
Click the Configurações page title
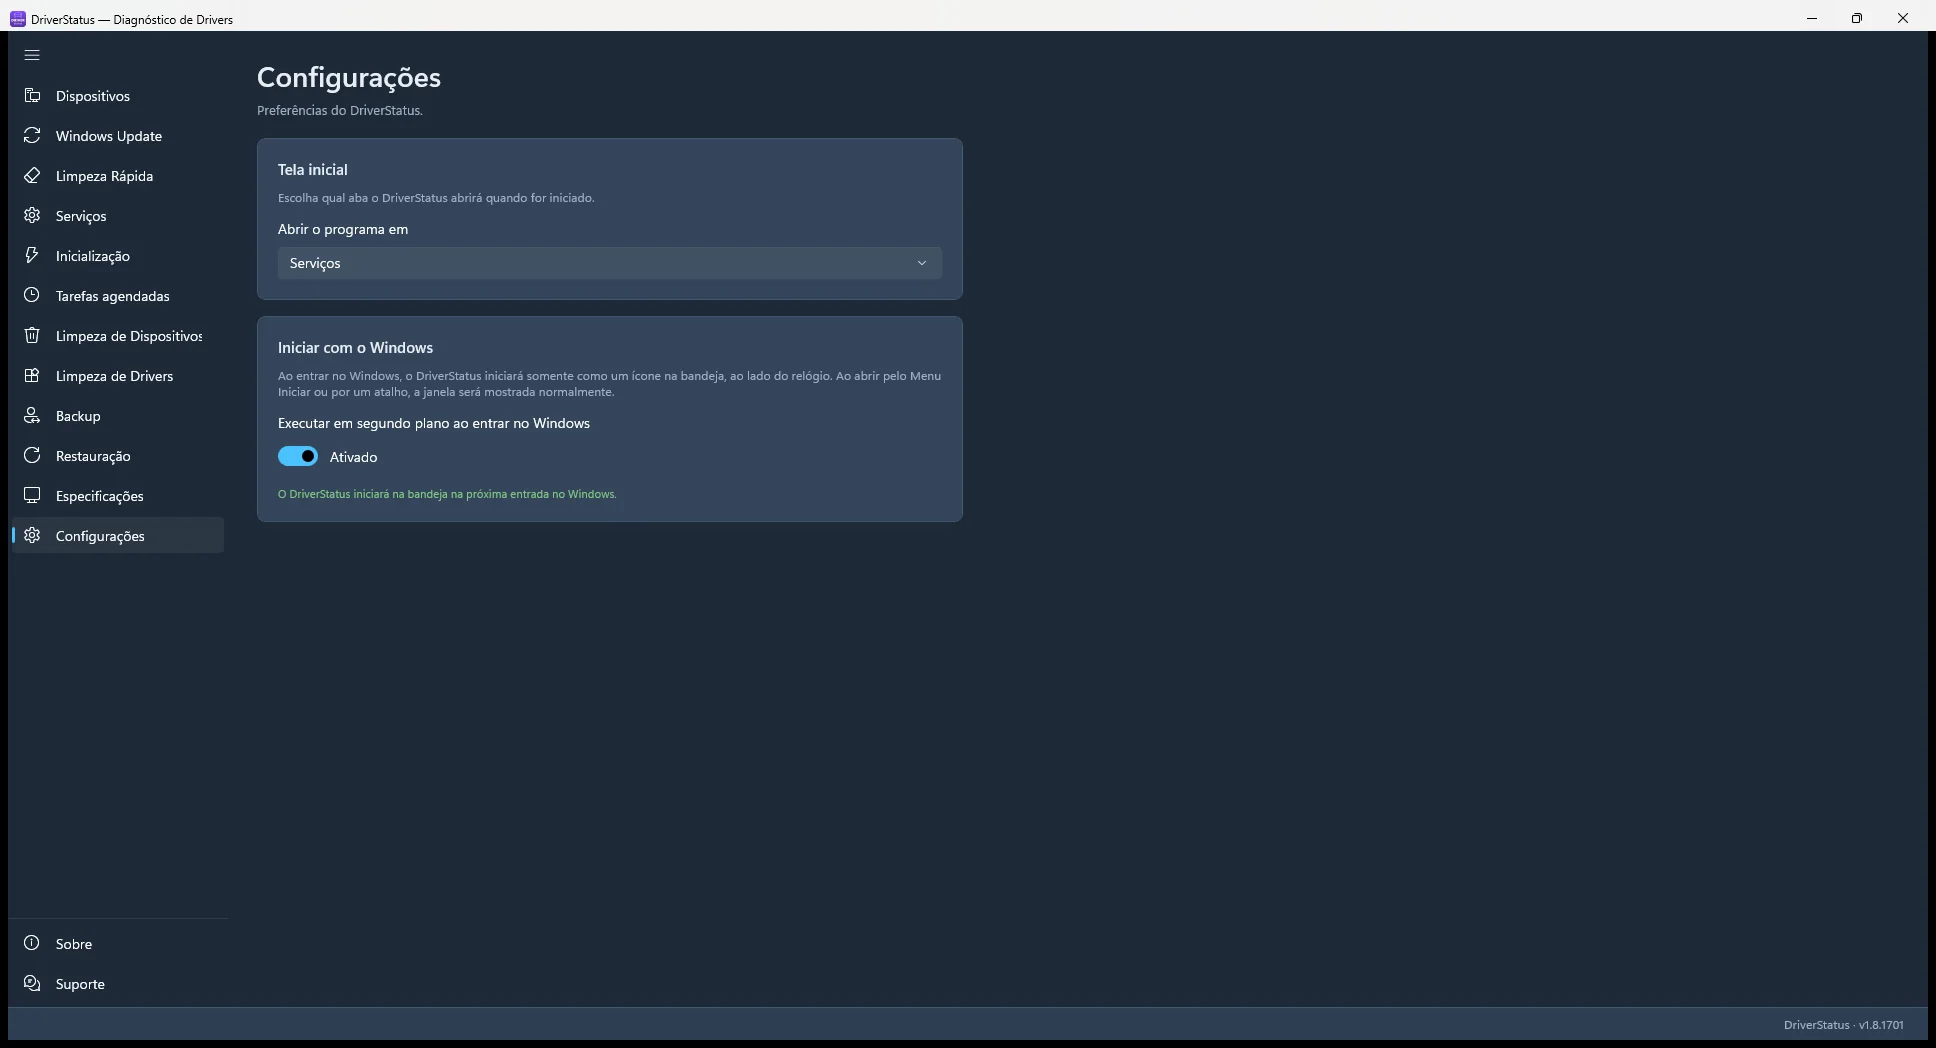pyautogui.click(x=349, y=77)
